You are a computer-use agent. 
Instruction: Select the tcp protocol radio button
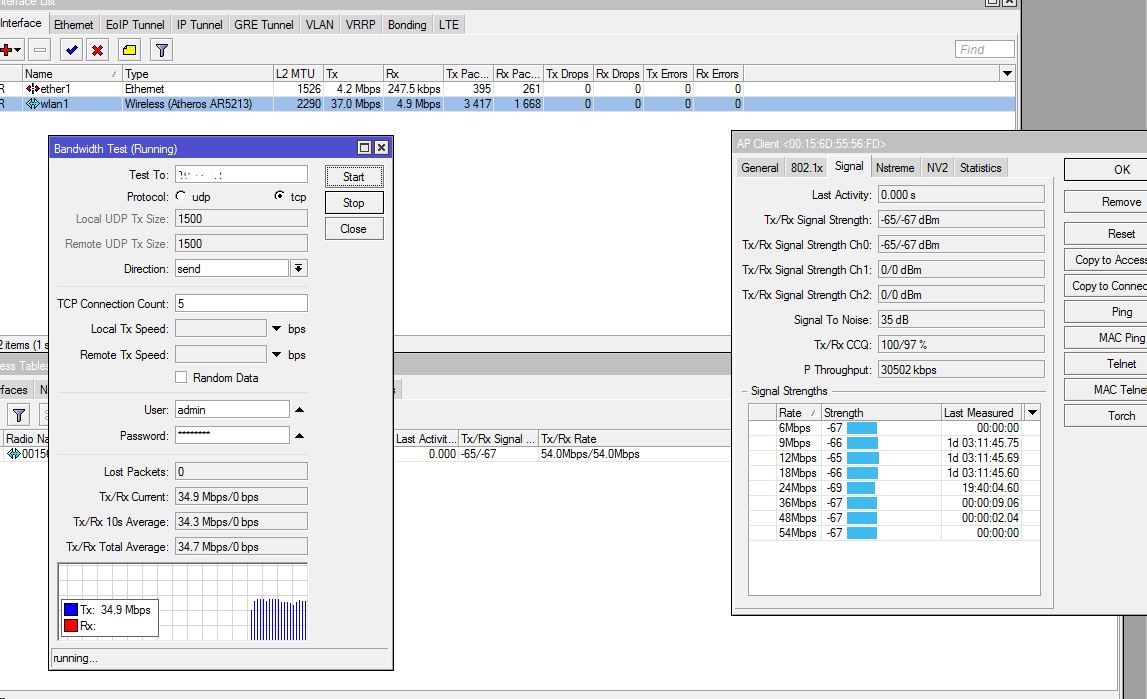pos(279,196)
